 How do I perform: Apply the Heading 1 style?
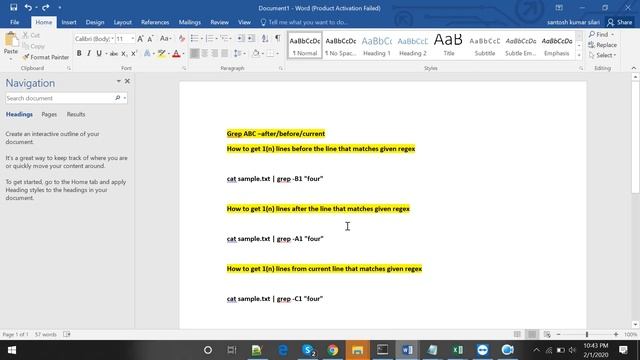coord(376,45)
